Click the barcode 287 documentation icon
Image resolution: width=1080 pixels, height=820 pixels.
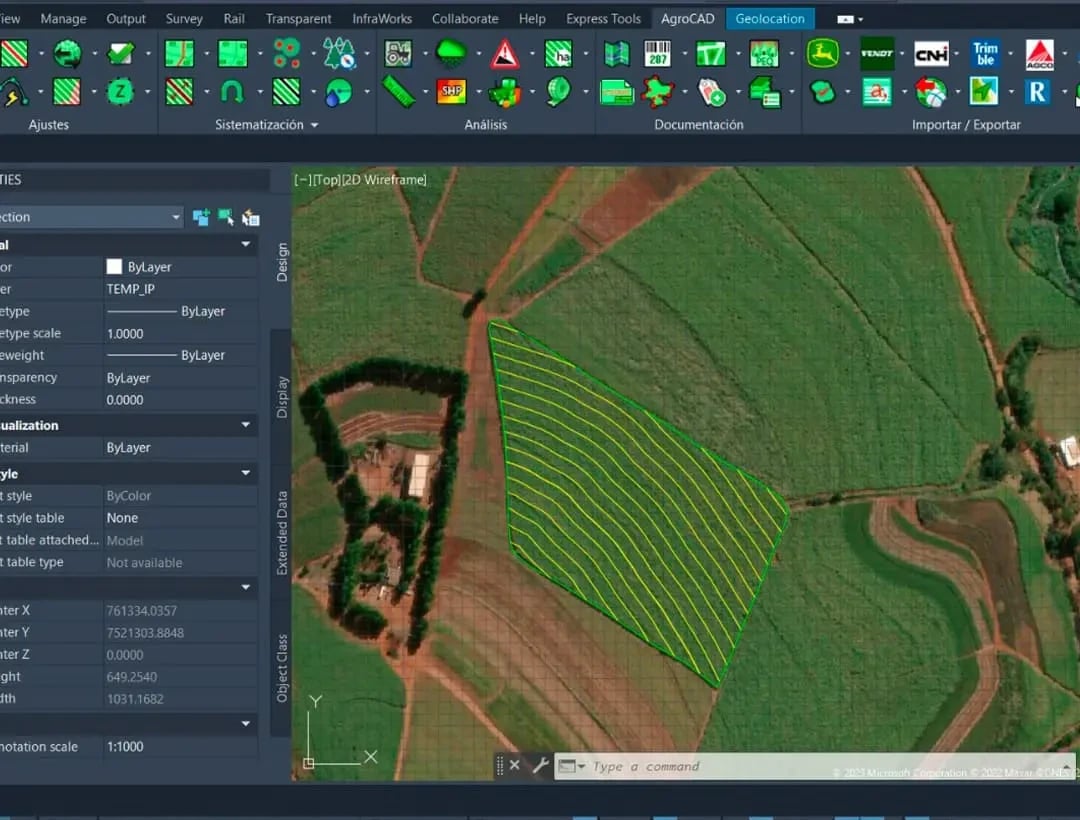(x=657, y=54)
